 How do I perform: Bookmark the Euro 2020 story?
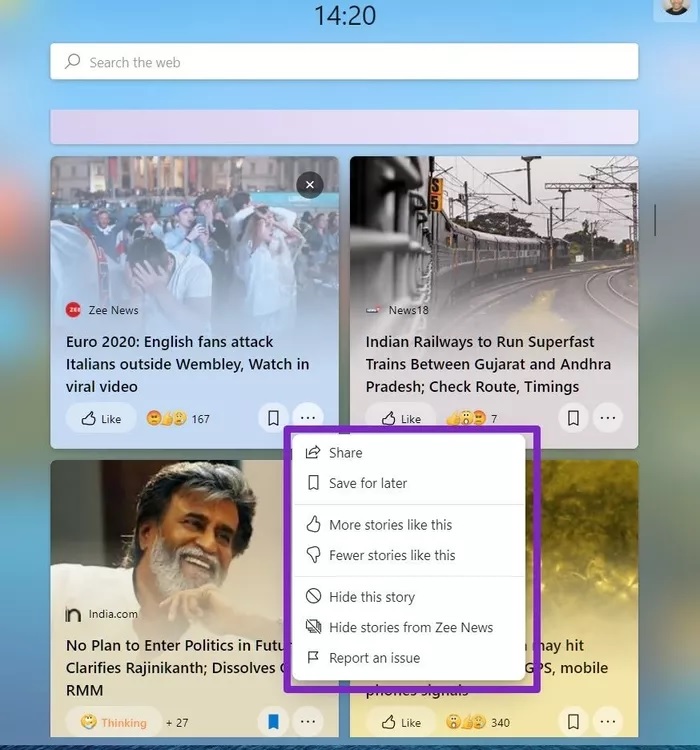tap(273, 418)
